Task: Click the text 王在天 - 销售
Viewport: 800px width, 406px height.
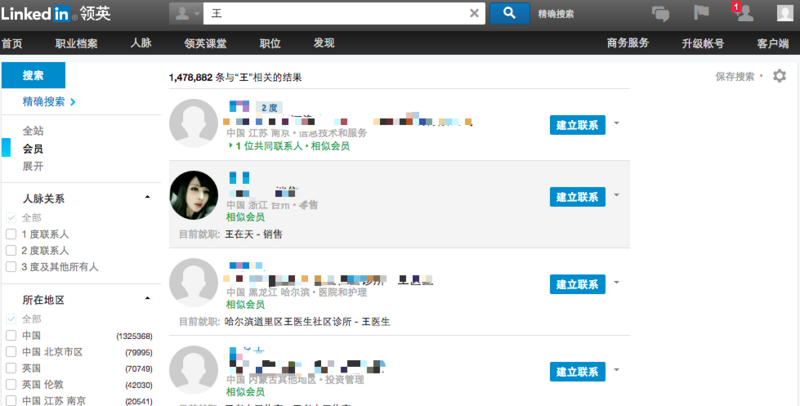Action: 254,235
